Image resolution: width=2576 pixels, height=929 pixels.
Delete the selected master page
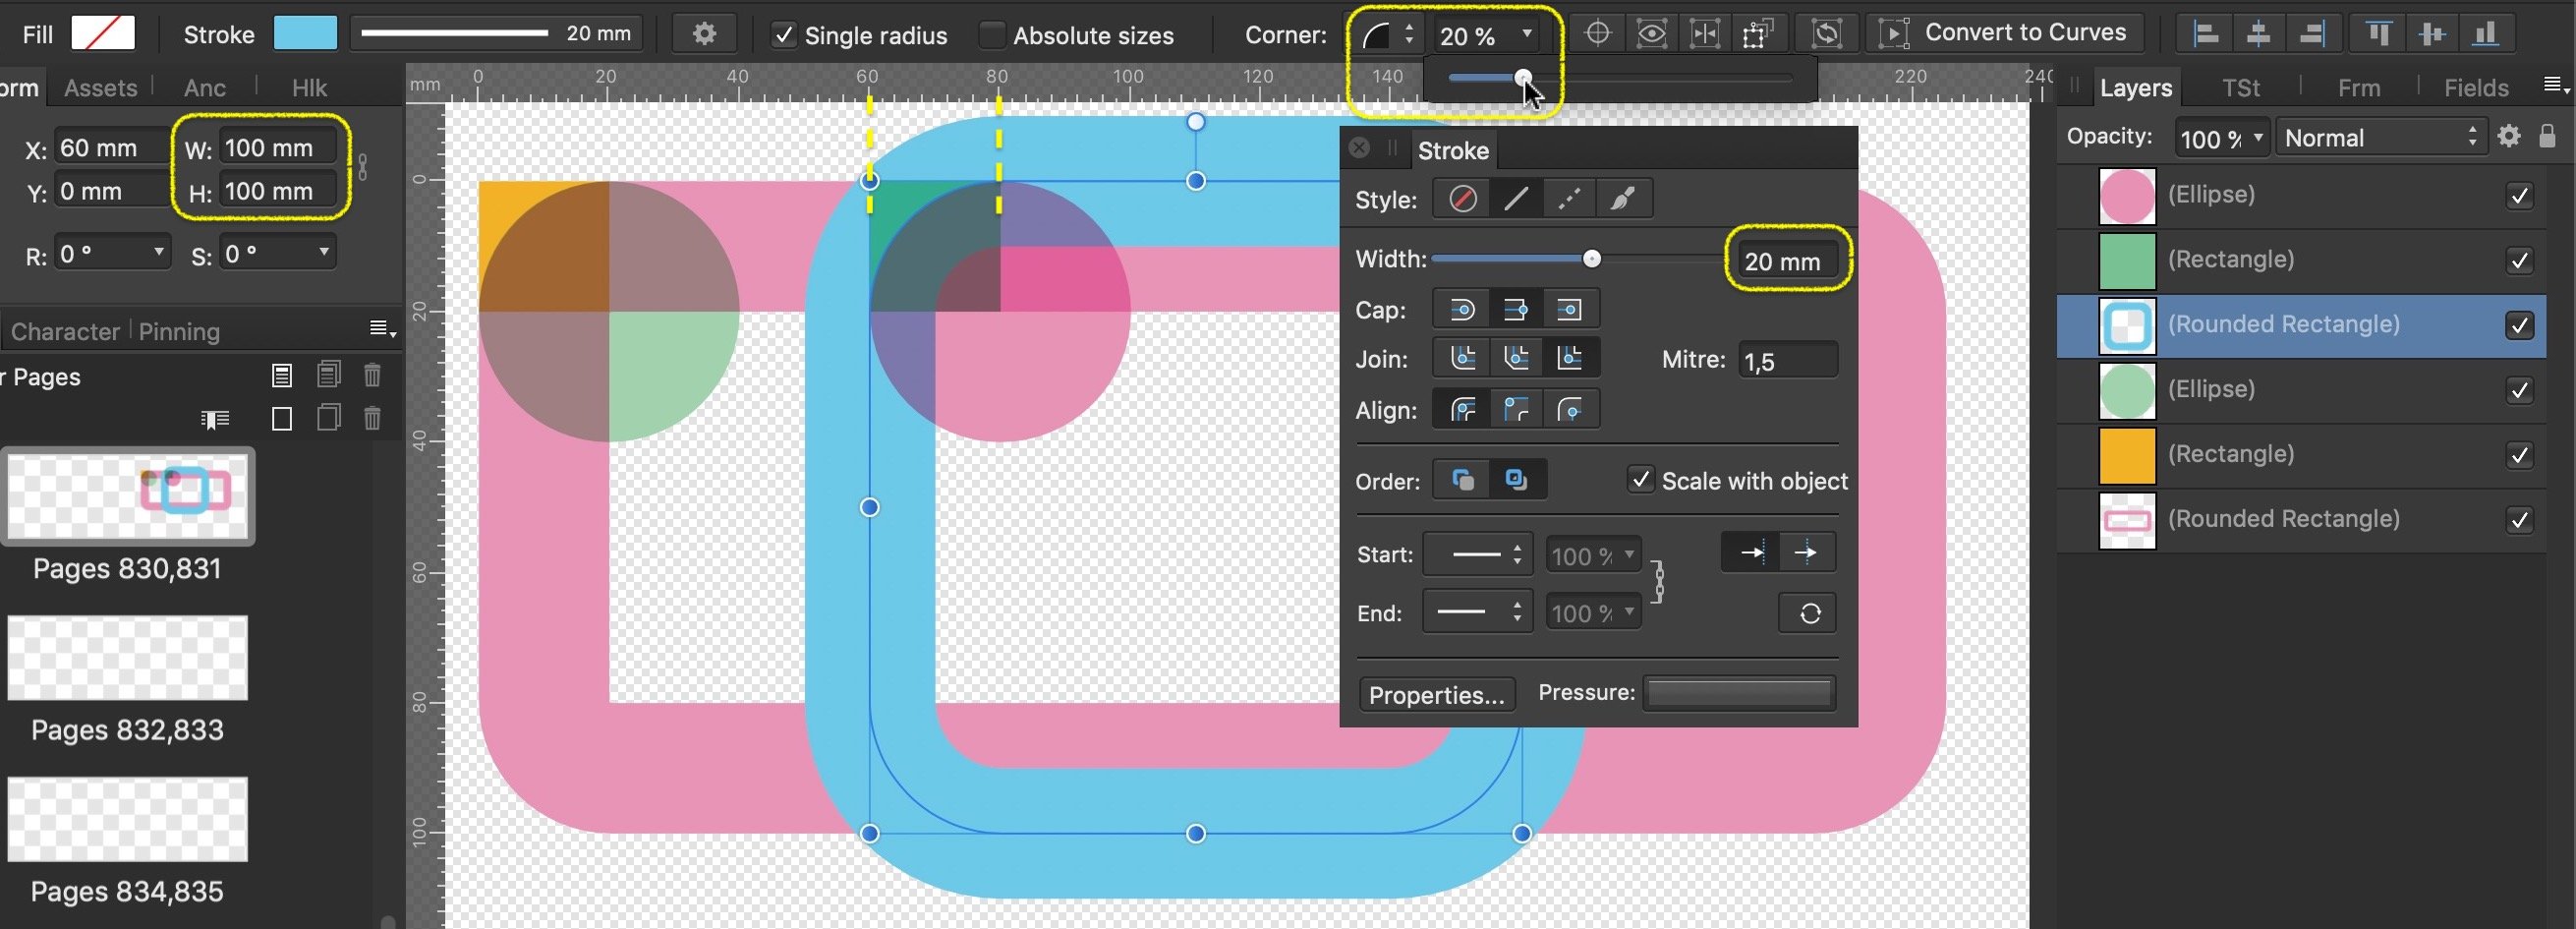pos(372,375)
